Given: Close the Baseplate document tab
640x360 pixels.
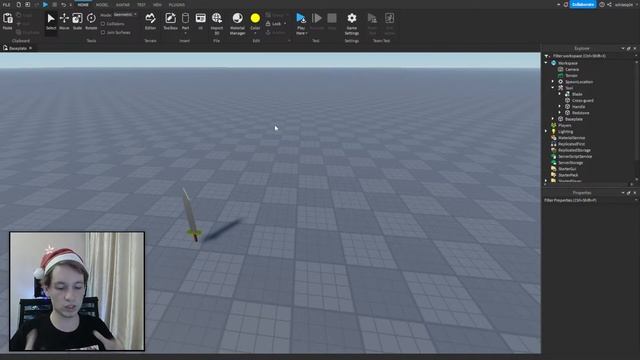Looking at the screenshot, I should coord(31,48).
